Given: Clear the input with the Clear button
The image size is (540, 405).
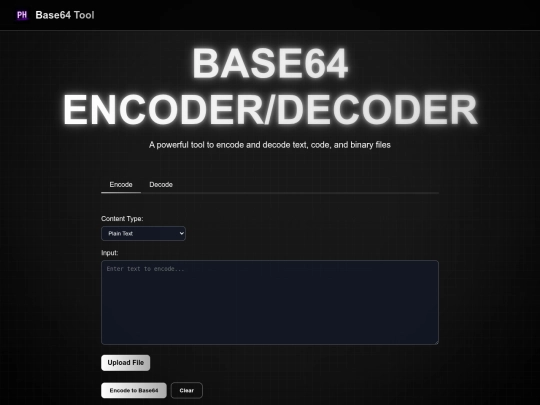Looking at the screenshot, I should pyautogui.click(x=187, y=390).
